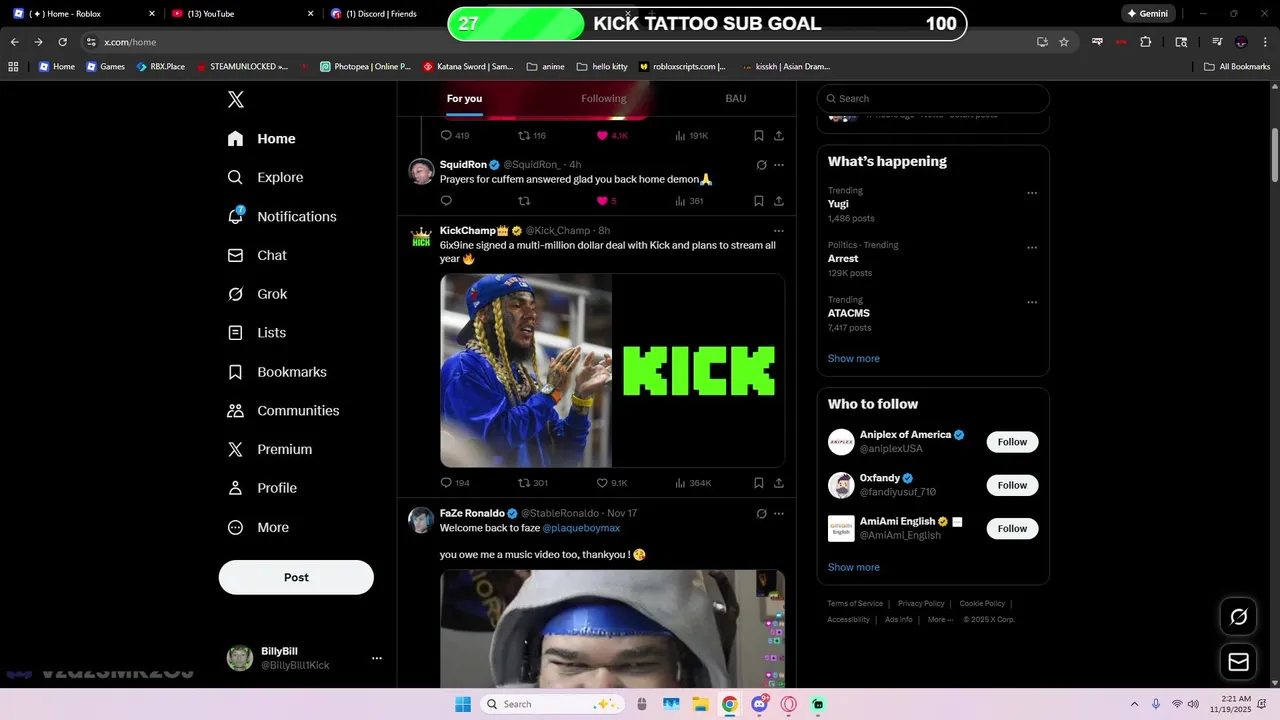1280x720 pixels.
Task: Bookmark the top post with 419 replies
Action: click(x=759, y=136)
